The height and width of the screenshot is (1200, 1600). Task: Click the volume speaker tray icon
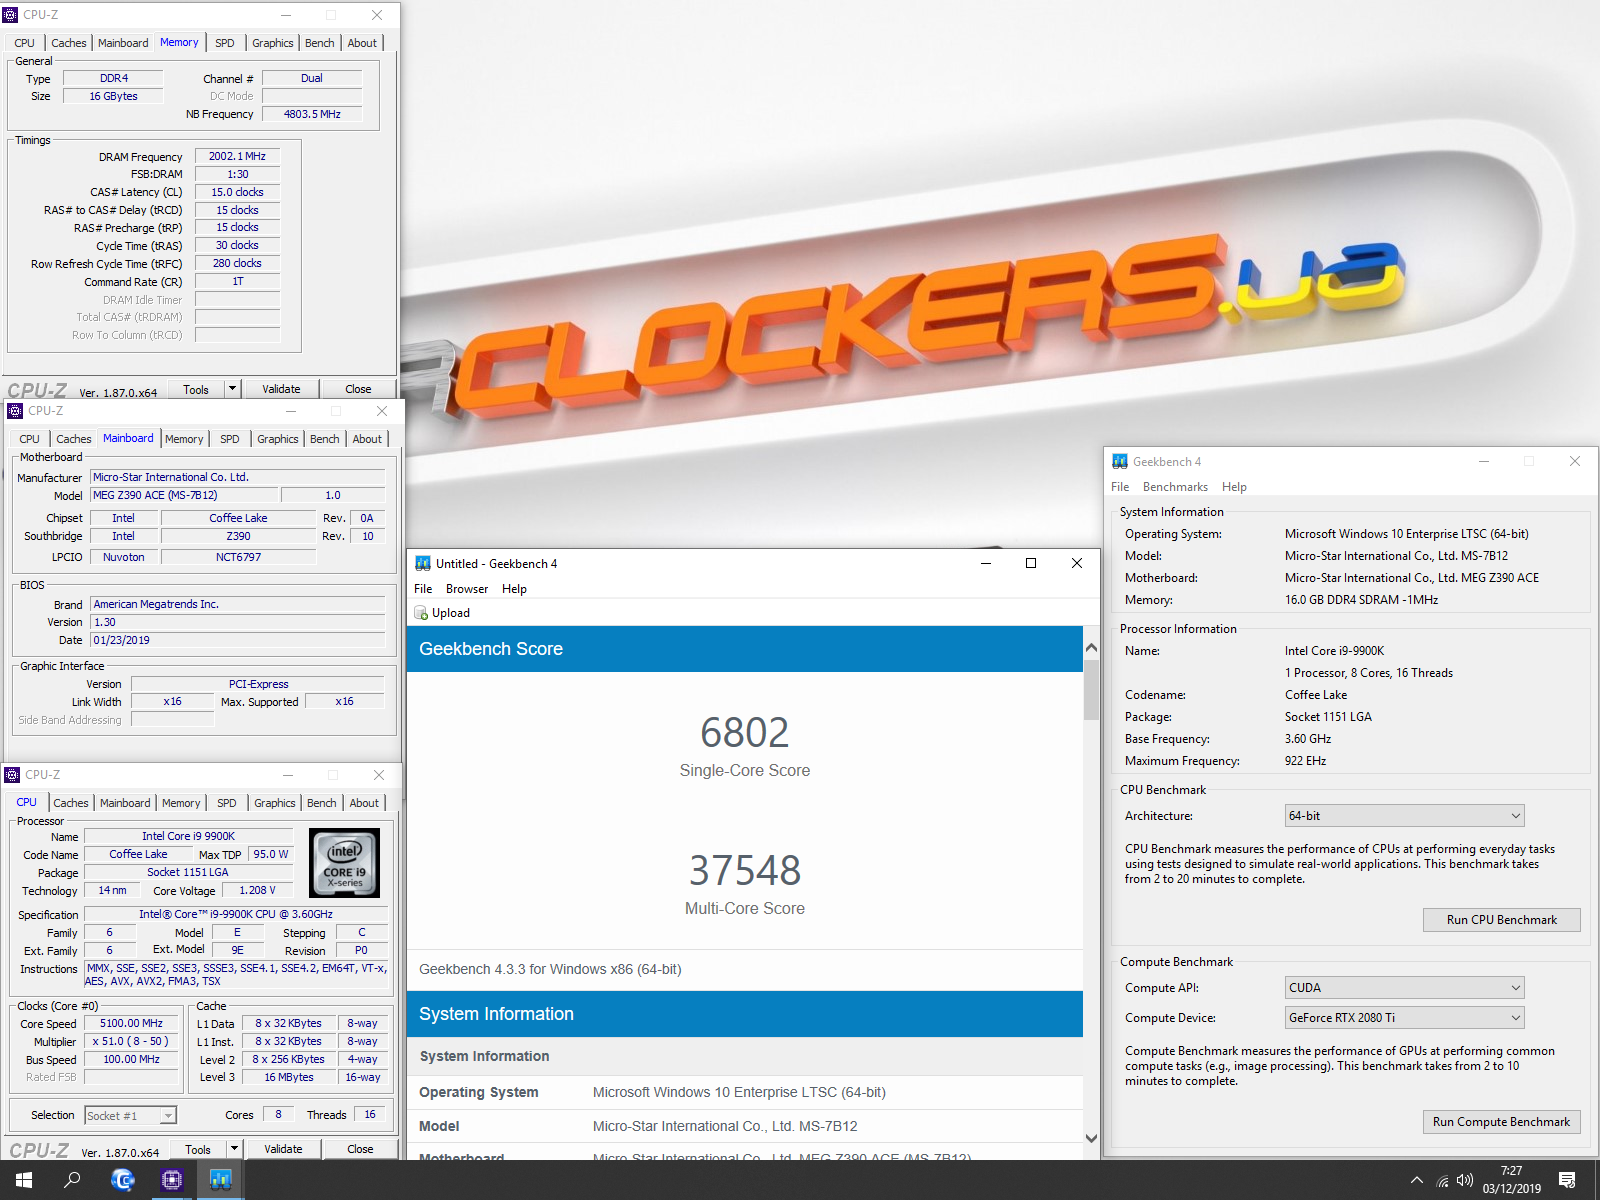click(x=1465, y=1181)
